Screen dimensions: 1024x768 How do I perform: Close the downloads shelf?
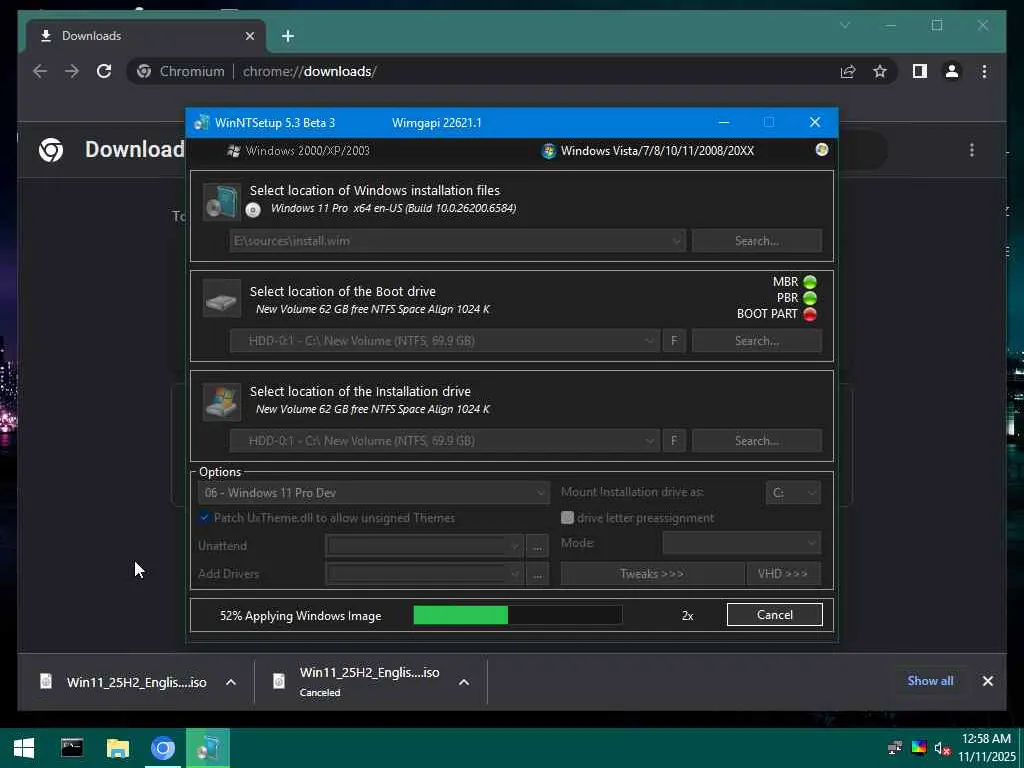987,680
